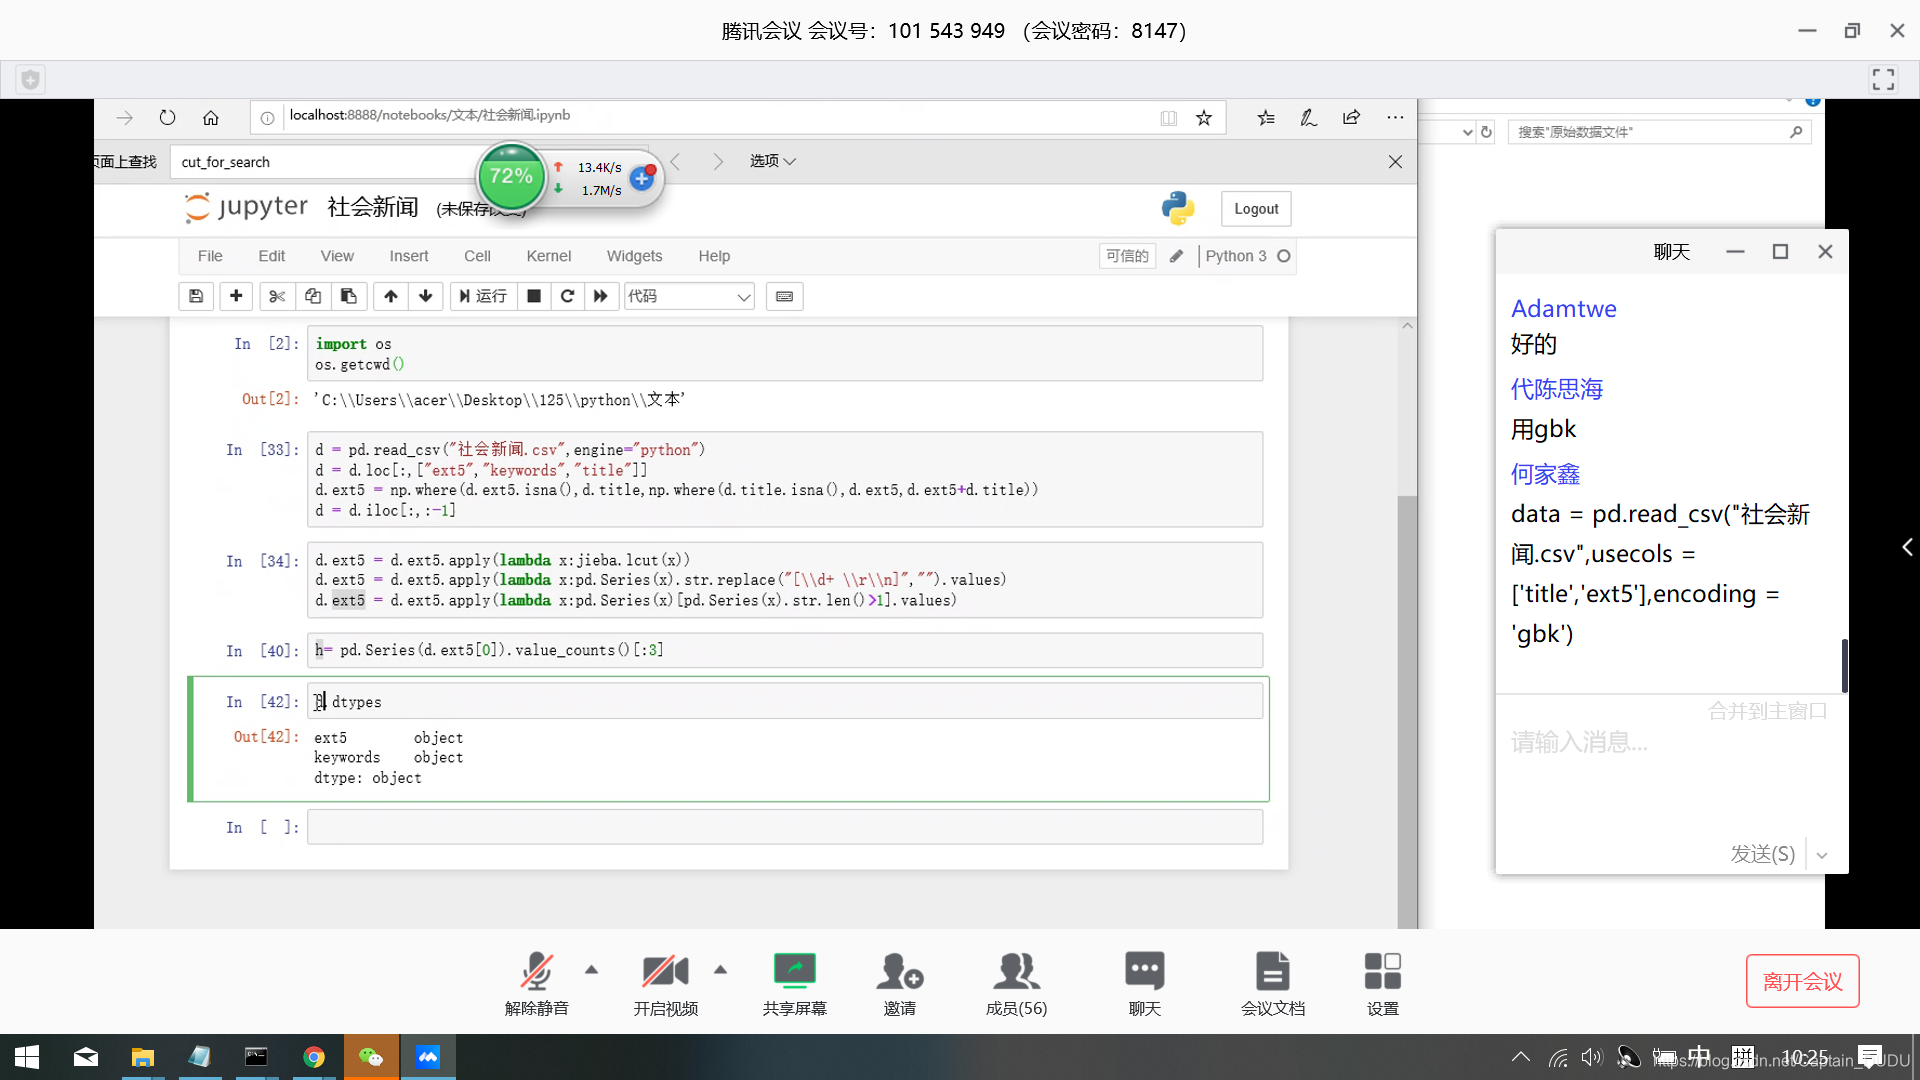The height and width of the screenshot is (1080, 1920).
Task: Open the Help menu in Jupyter
Action: 714,256
